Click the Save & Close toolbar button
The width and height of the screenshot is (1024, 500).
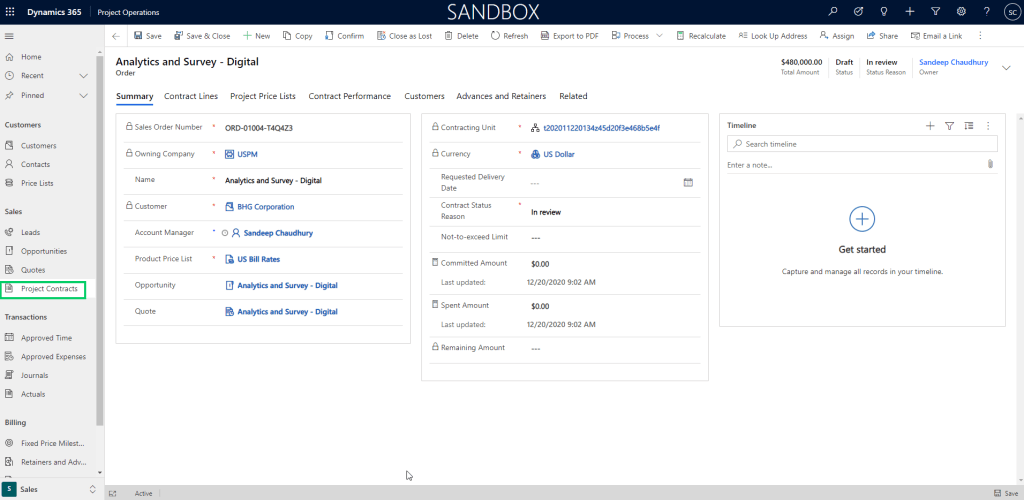(202, 36)
